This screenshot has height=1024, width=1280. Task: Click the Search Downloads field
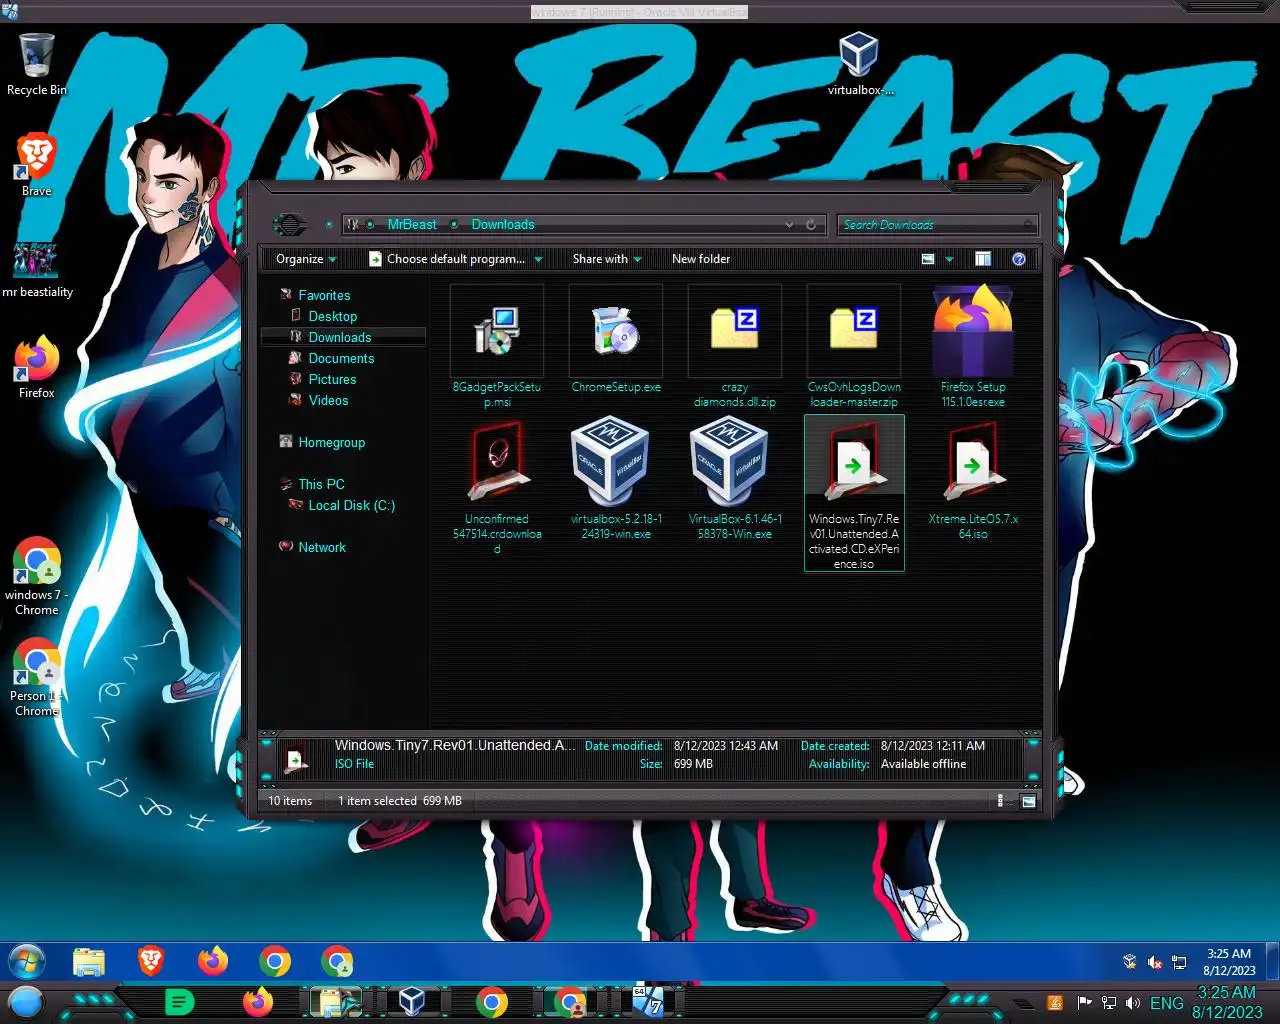click(x=937, y=225)
